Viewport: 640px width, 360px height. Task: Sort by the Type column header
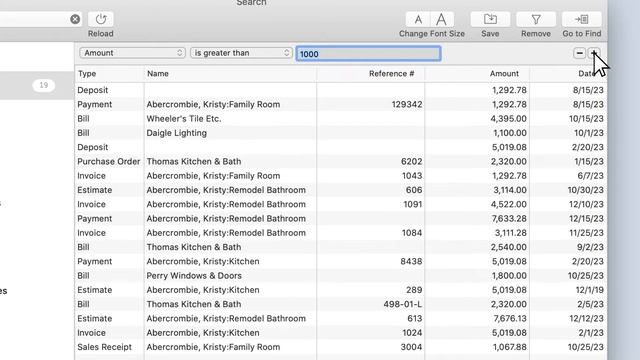pos(109,73)
